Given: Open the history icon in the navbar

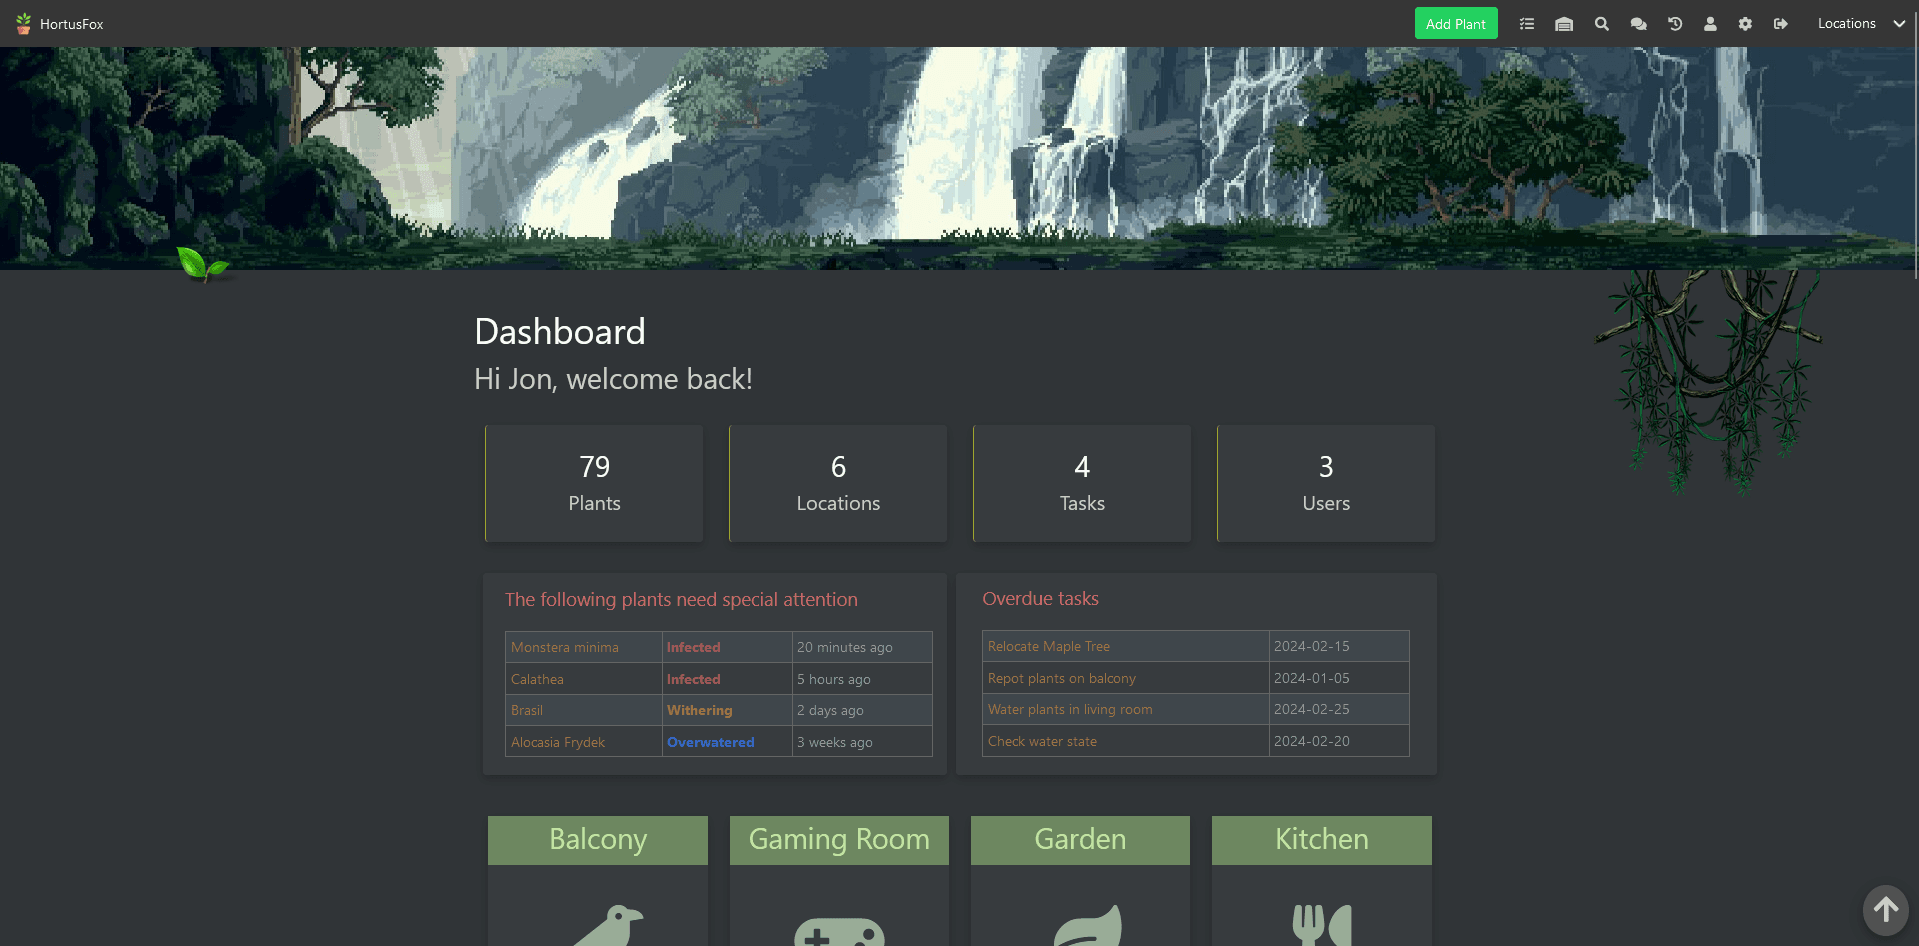Looking at the screenshot, I should (x=1675, y=23).
